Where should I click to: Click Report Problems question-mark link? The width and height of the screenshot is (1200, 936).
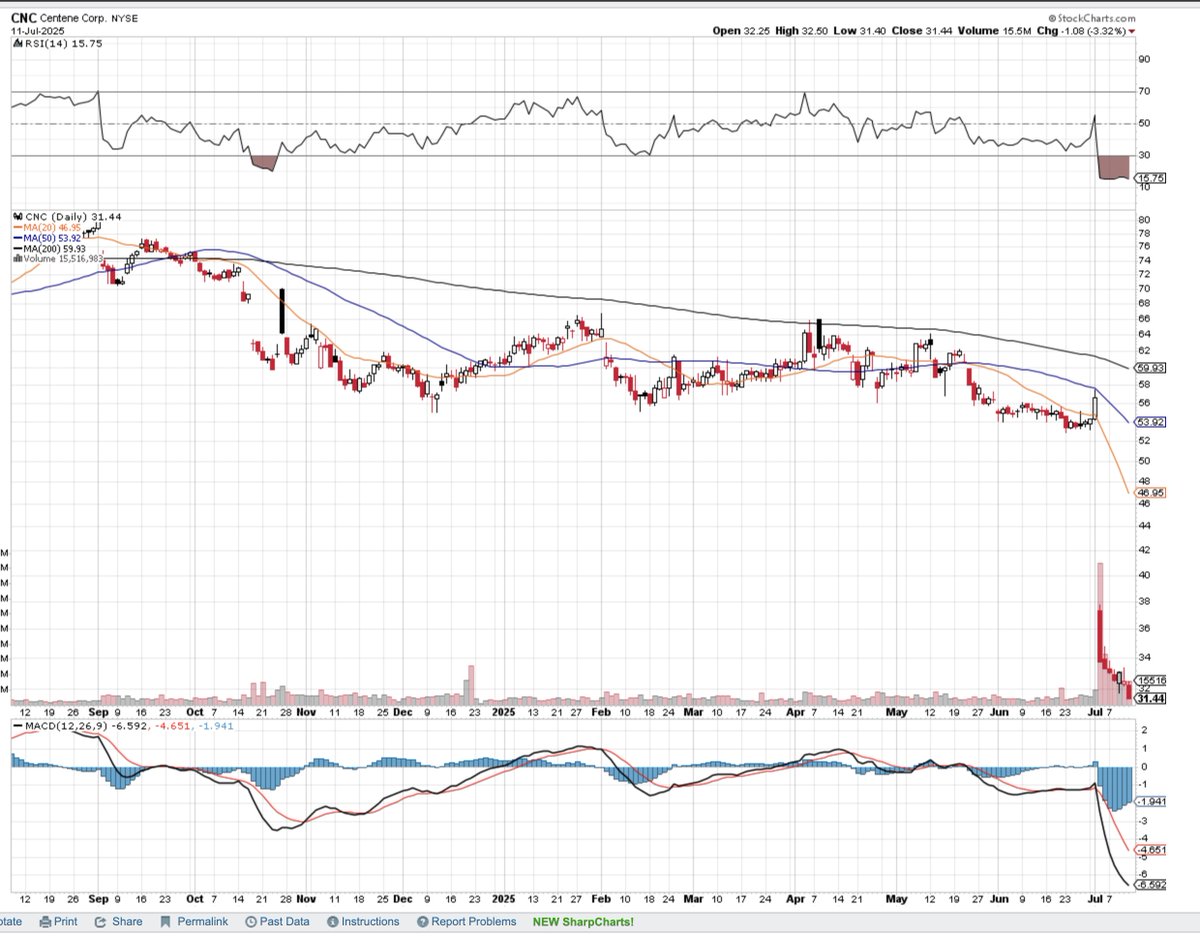[x=467, y=921]
